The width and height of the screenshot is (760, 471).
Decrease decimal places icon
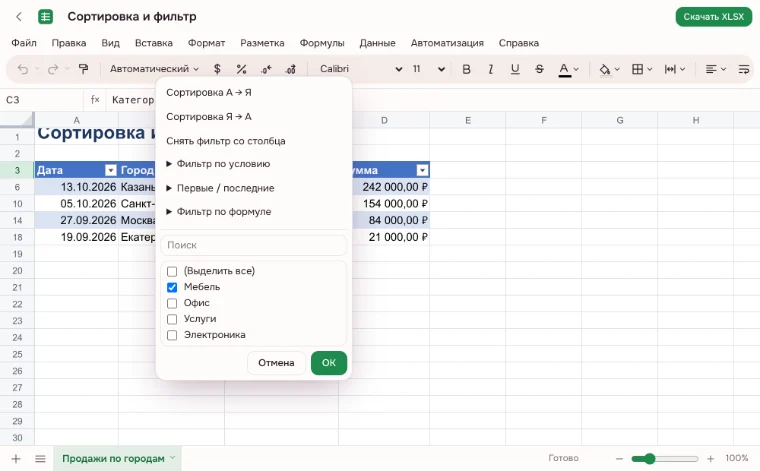266,69
